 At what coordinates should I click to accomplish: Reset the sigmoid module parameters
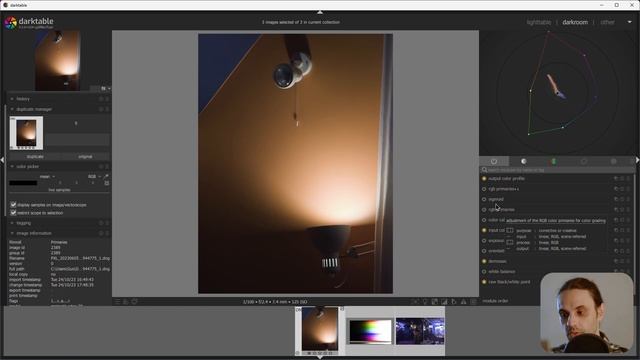pos(622,199)
